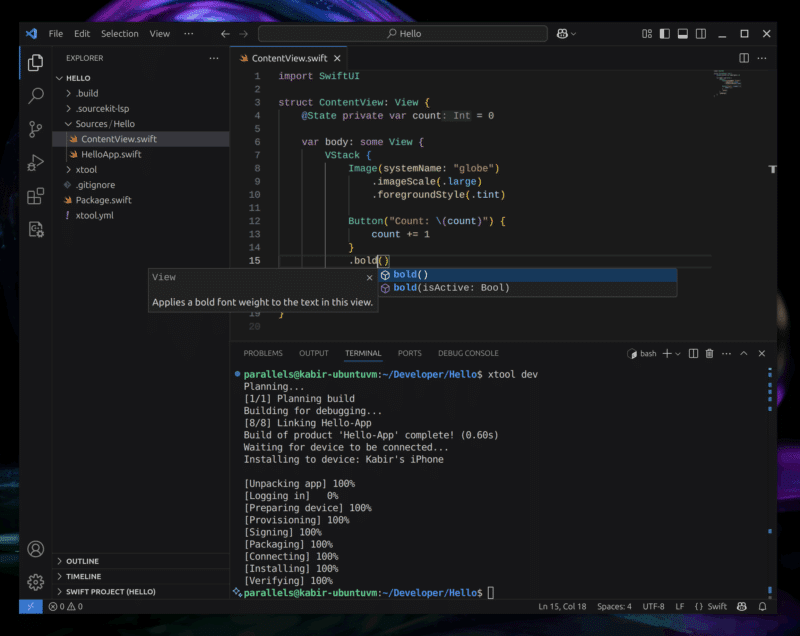Viewport: 800px width, 636px height.
Task: Split the terminal pane
Action: [693, 353]
